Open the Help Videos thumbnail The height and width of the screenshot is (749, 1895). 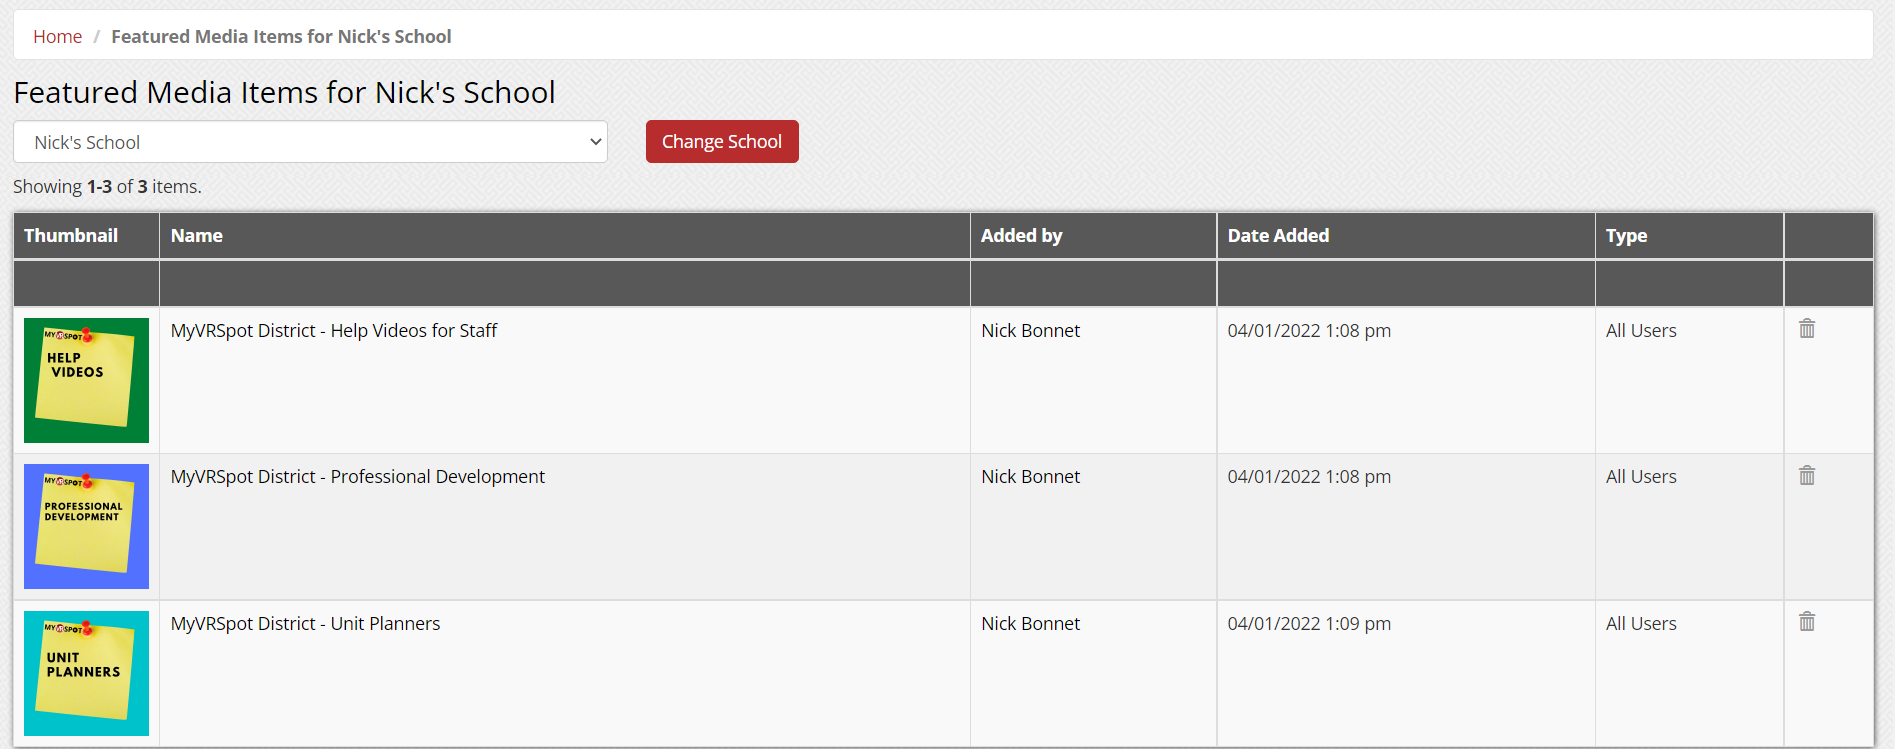click(86, 380)
